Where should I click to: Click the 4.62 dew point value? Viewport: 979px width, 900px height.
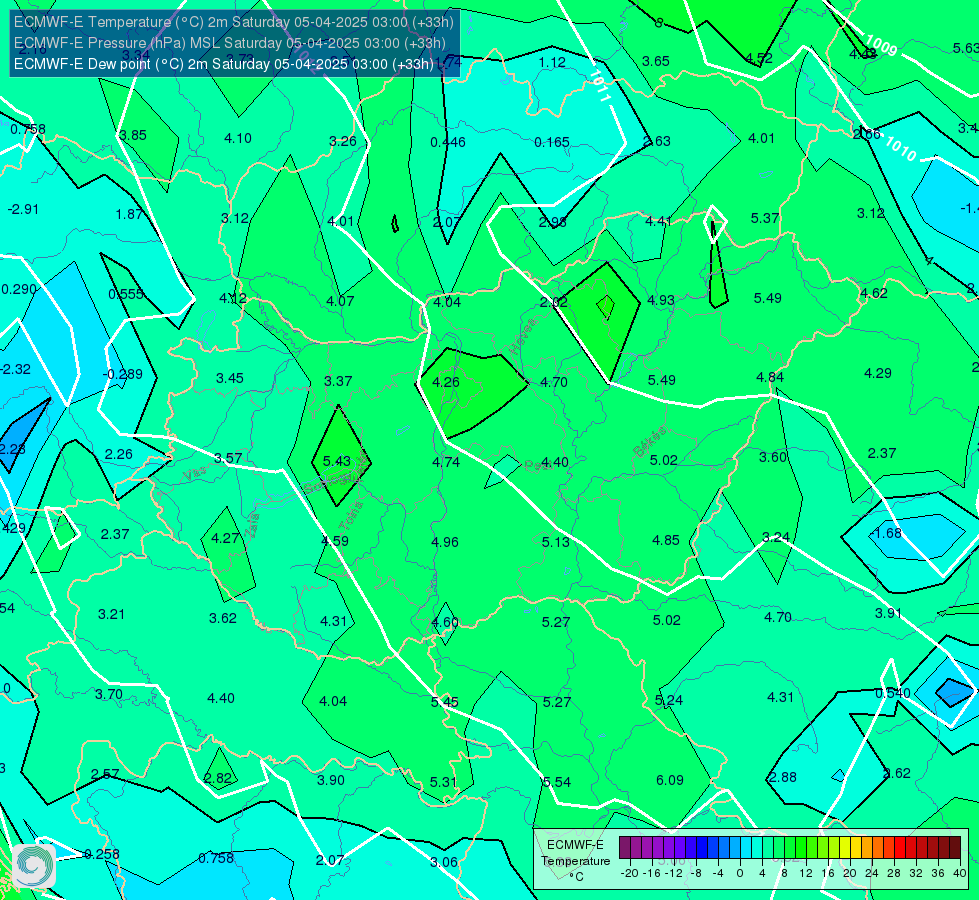873,293
